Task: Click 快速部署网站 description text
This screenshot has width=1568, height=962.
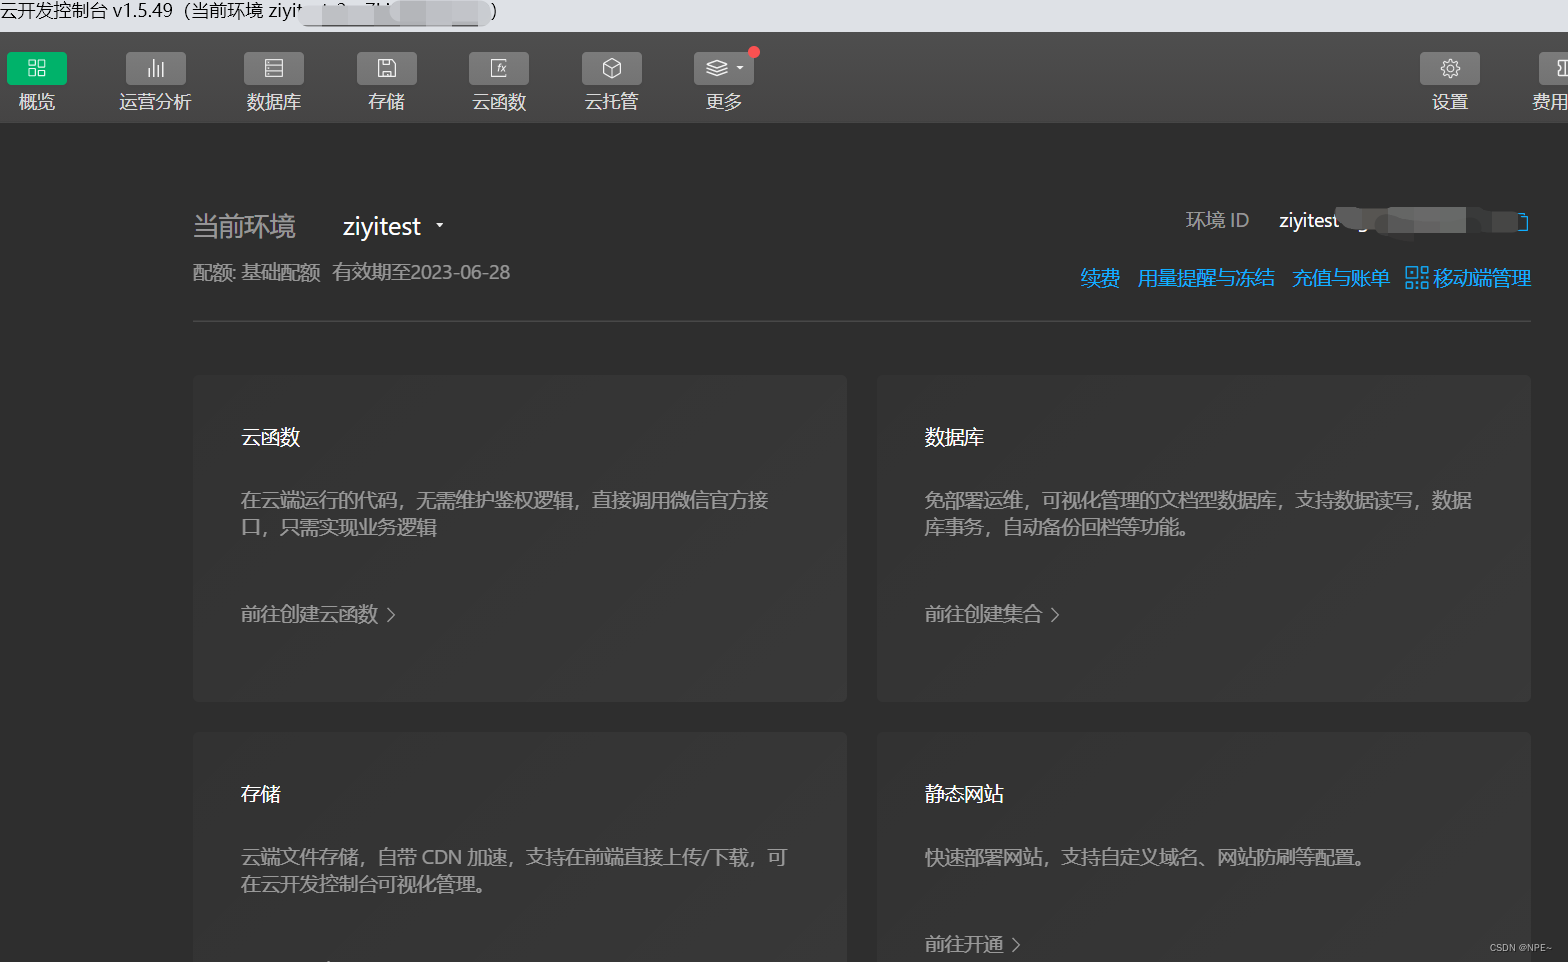Action: (1145, 857)
